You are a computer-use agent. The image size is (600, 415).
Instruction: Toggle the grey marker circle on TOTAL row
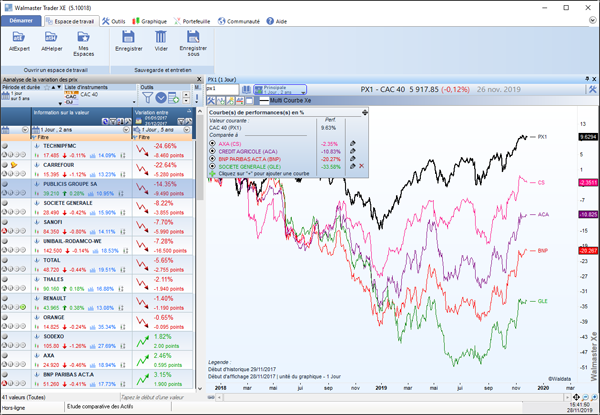coord(5,260)
